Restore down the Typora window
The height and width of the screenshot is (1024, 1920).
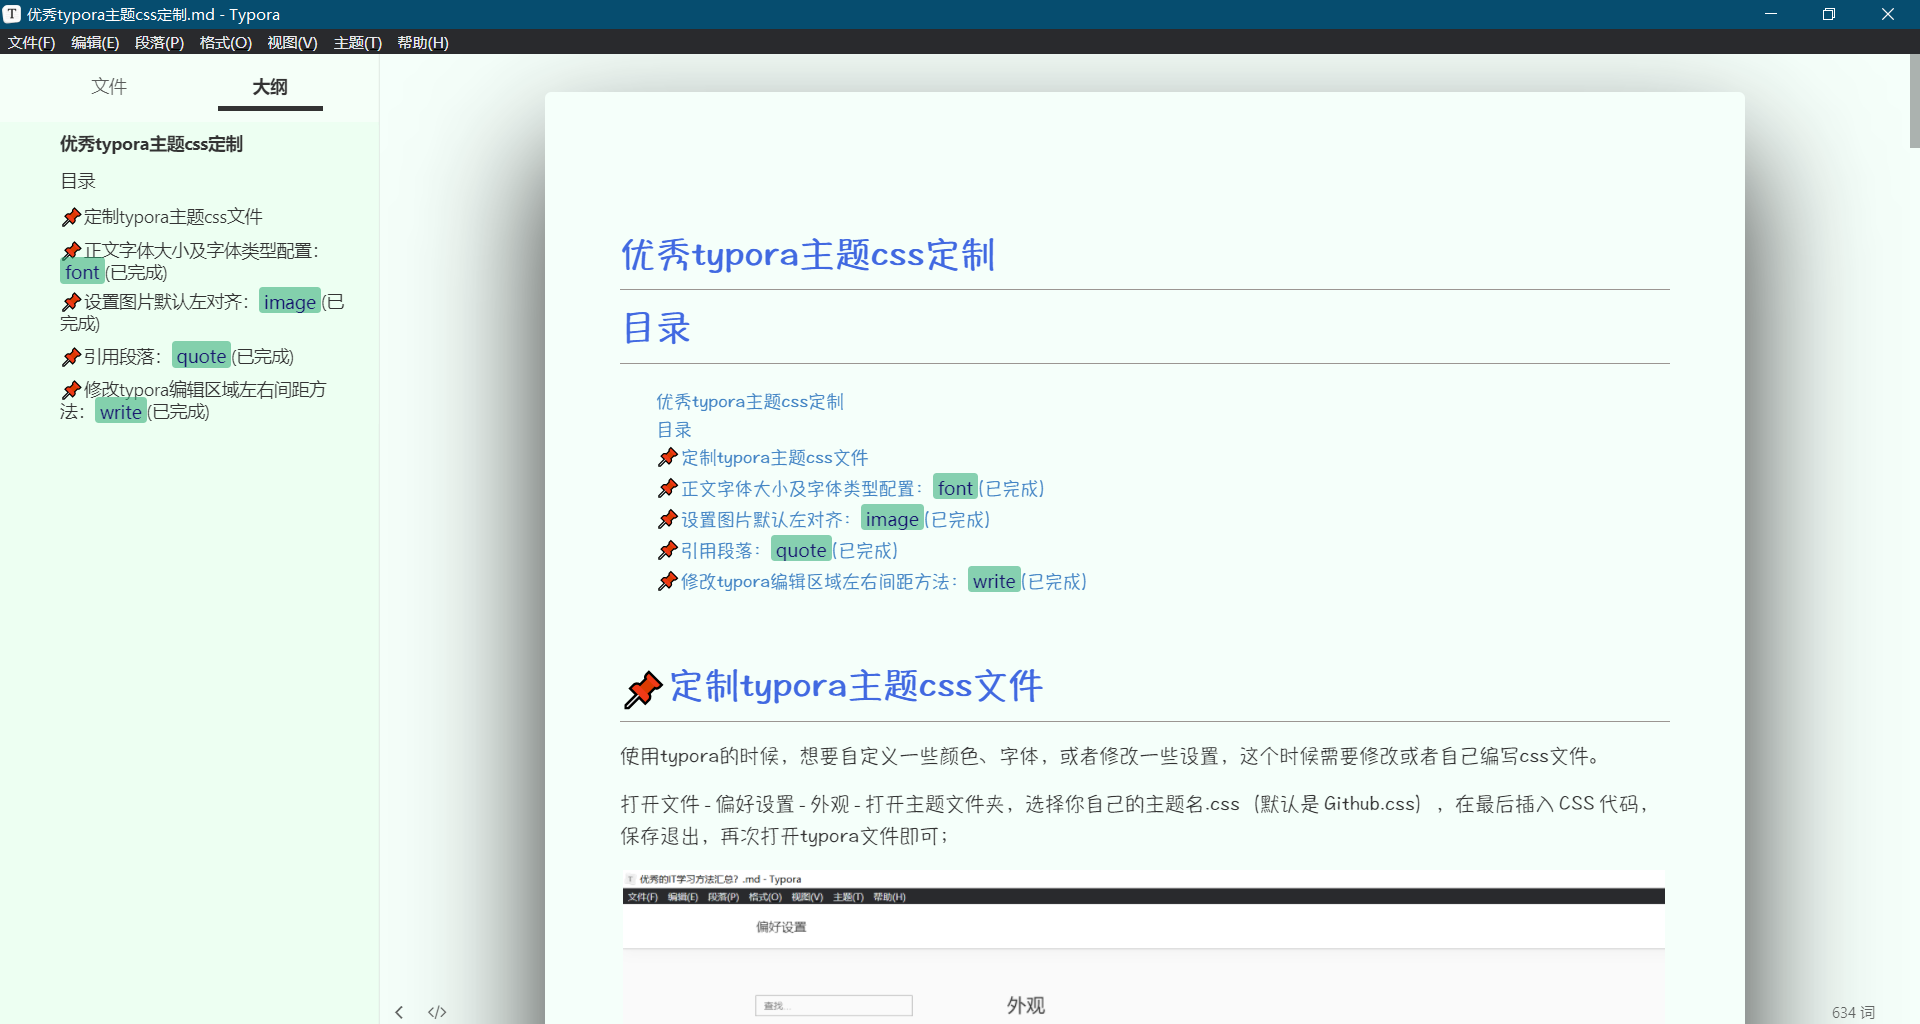(x=1829, y=14)
